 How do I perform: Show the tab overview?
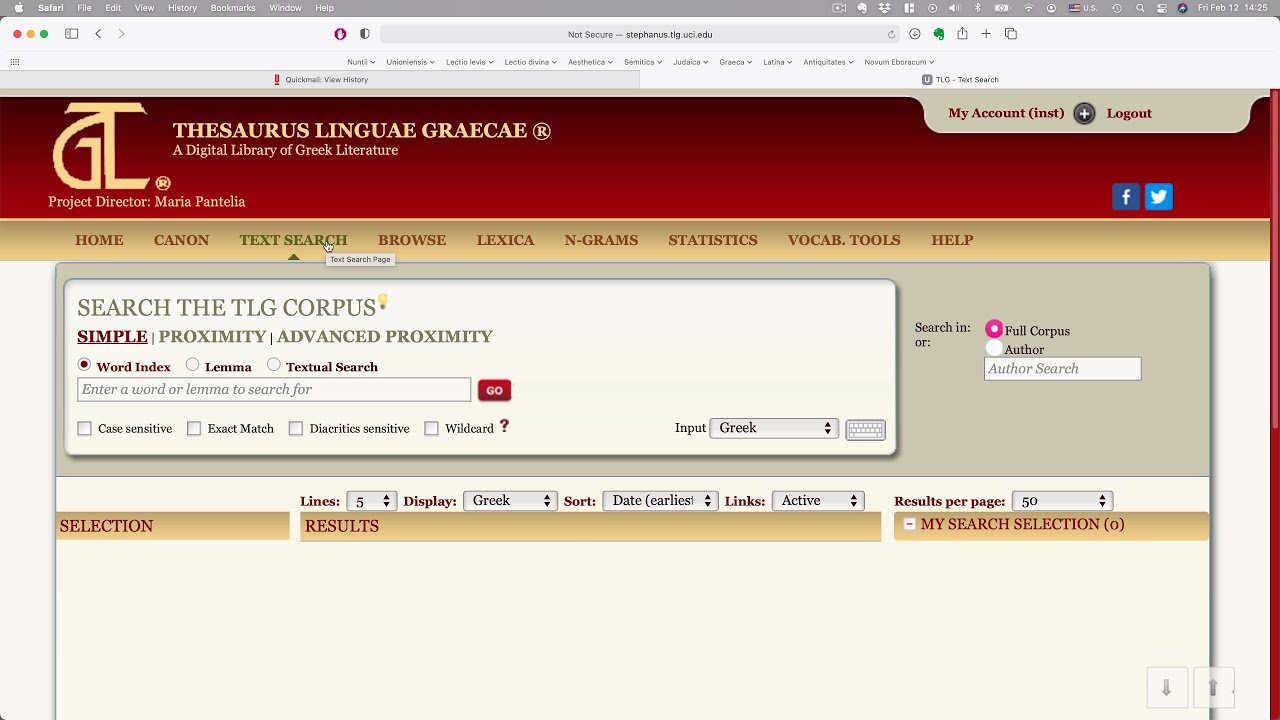tap(1011, 34)
